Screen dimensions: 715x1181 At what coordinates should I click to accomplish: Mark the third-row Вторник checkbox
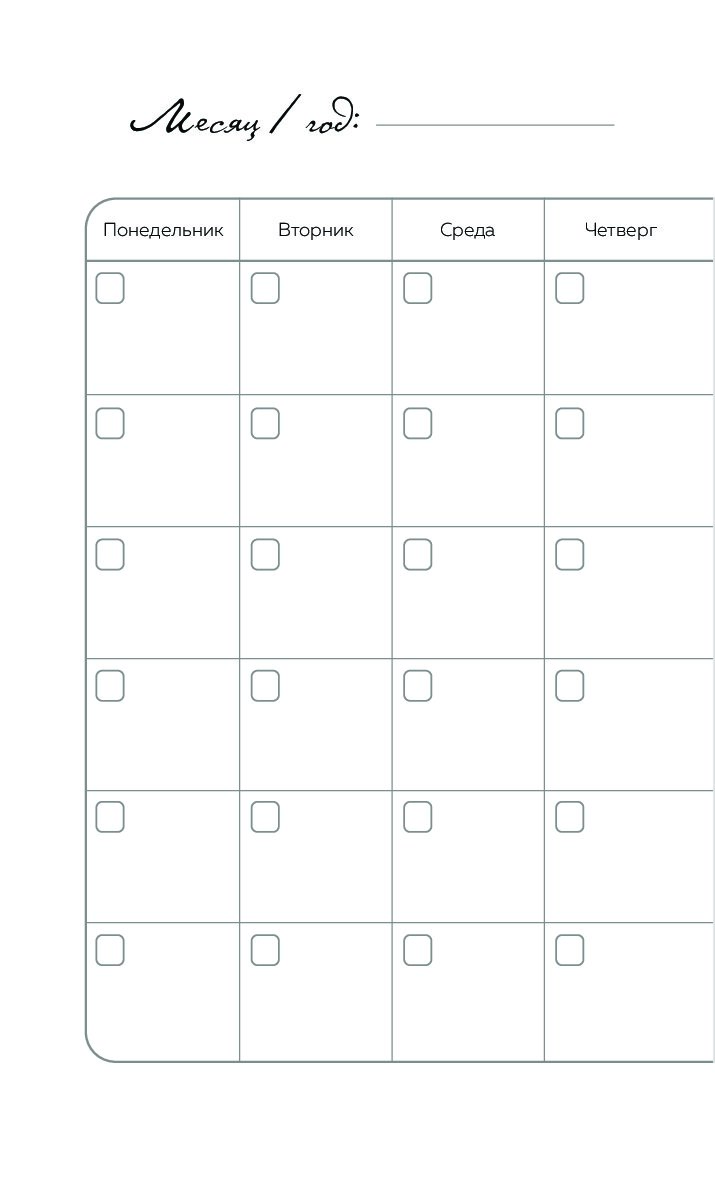point(265,554)
